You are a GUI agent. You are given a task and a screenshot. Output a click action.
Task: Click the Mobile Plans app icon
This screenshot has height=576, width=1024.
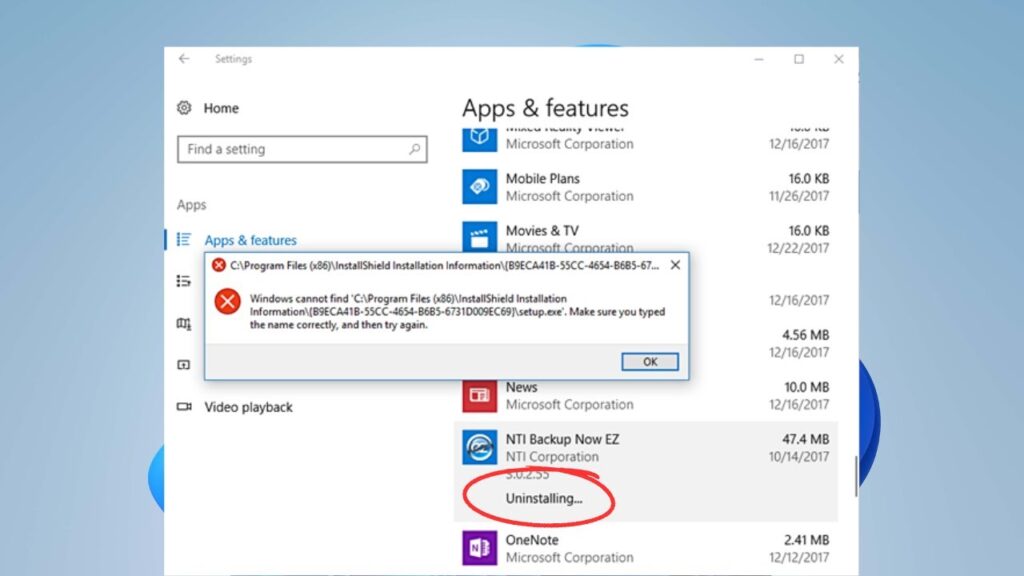[x=480, y=187]
